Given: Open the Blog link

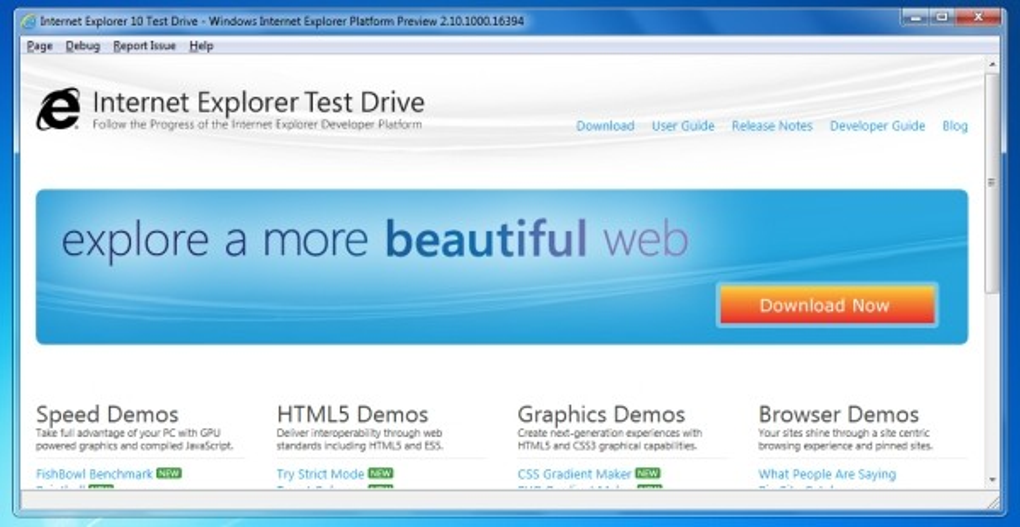Looking at the screenshot, I should pos(955,126).
